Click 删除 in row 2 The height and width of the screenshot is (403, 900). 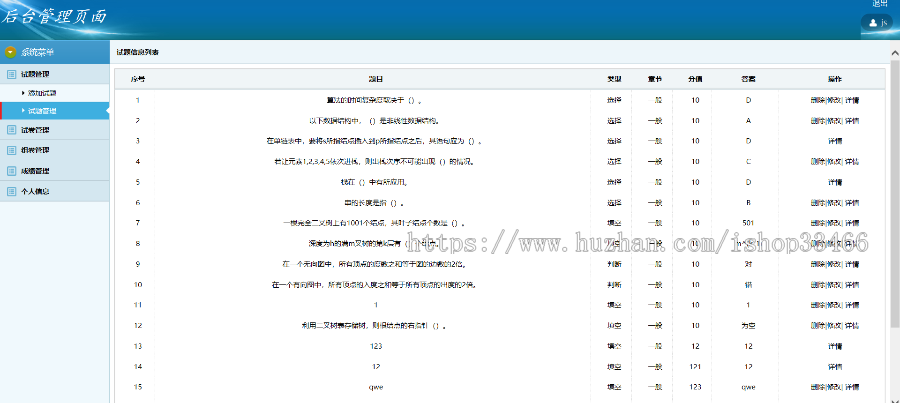(817, 121)
